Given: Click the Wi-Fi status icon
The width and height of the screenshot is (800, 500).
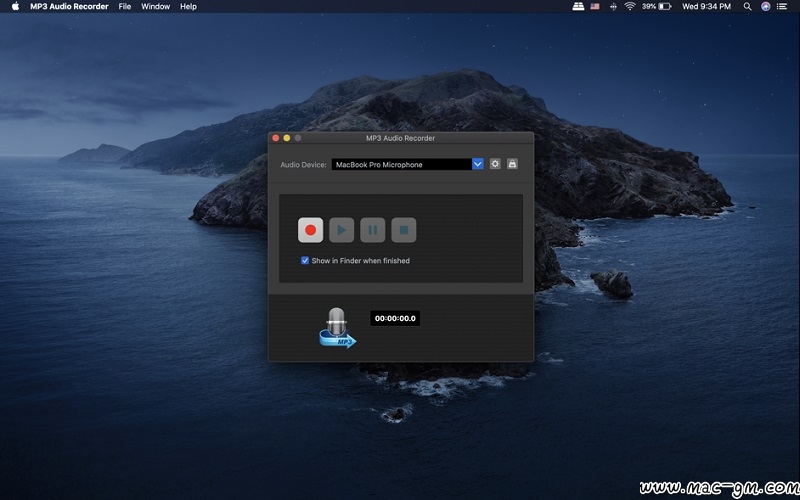Looking at the screenshot, I should (630, 7).
